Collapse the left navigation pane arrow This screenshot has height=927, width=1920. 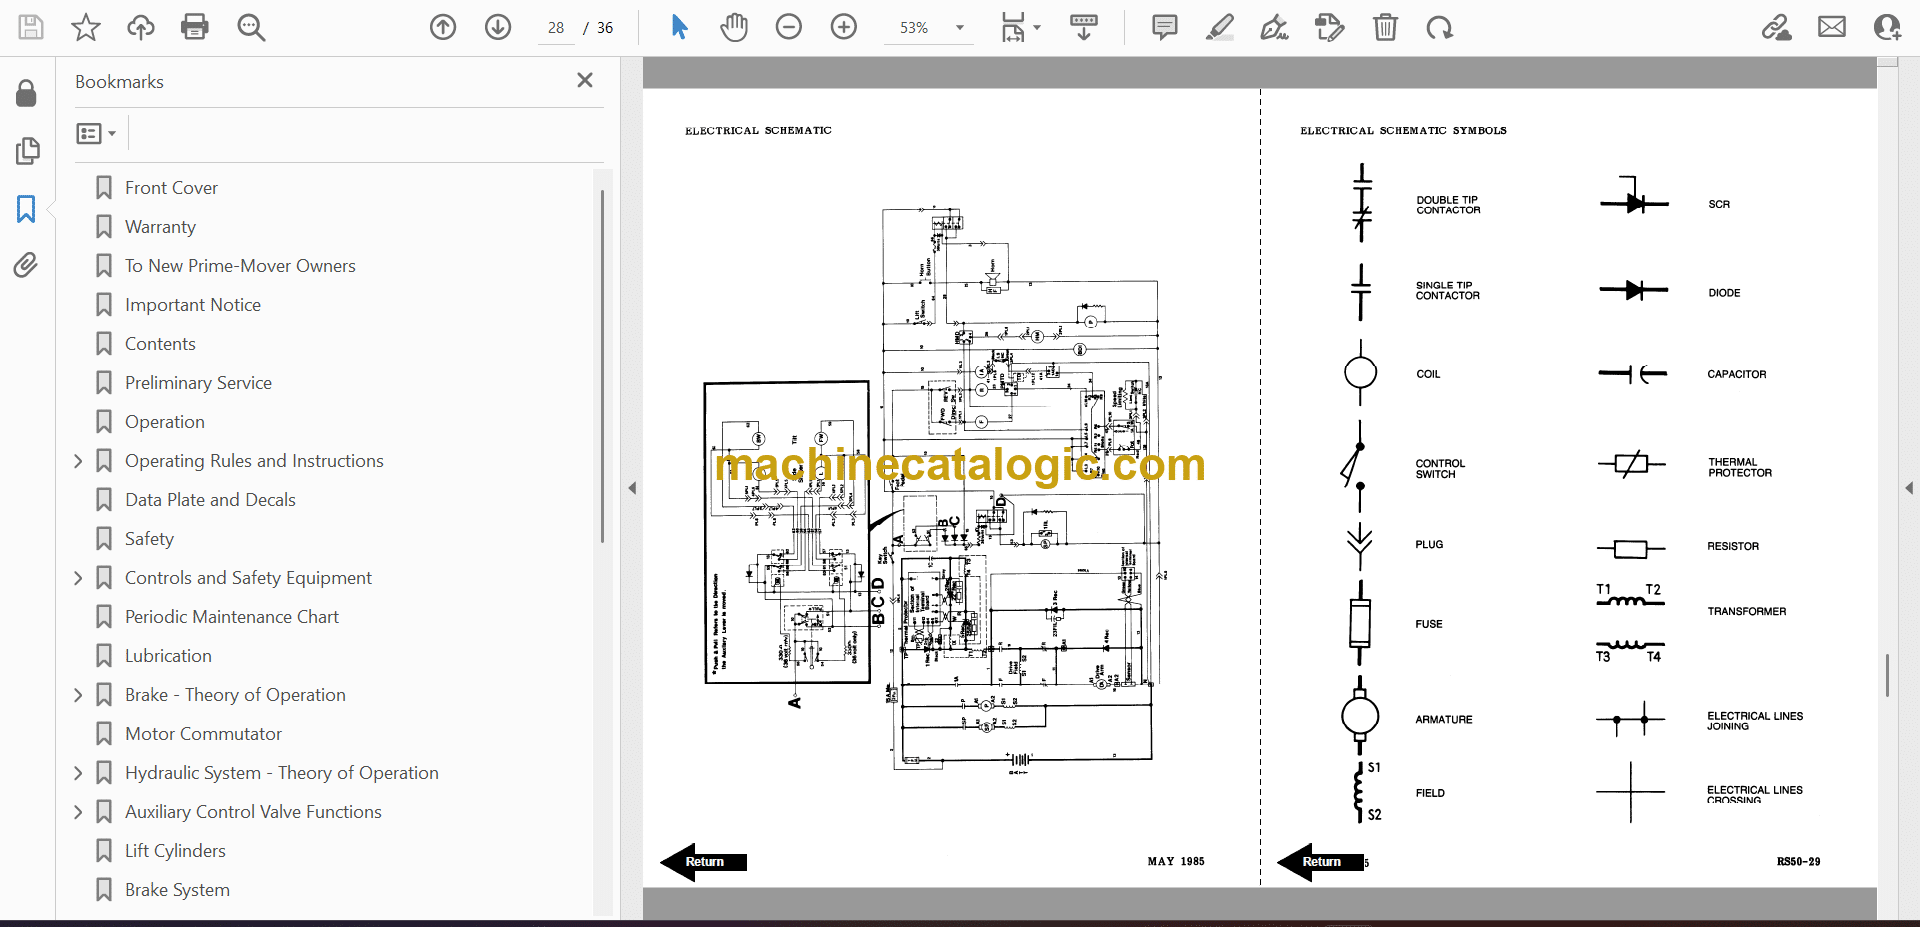[x=632, y=488]
